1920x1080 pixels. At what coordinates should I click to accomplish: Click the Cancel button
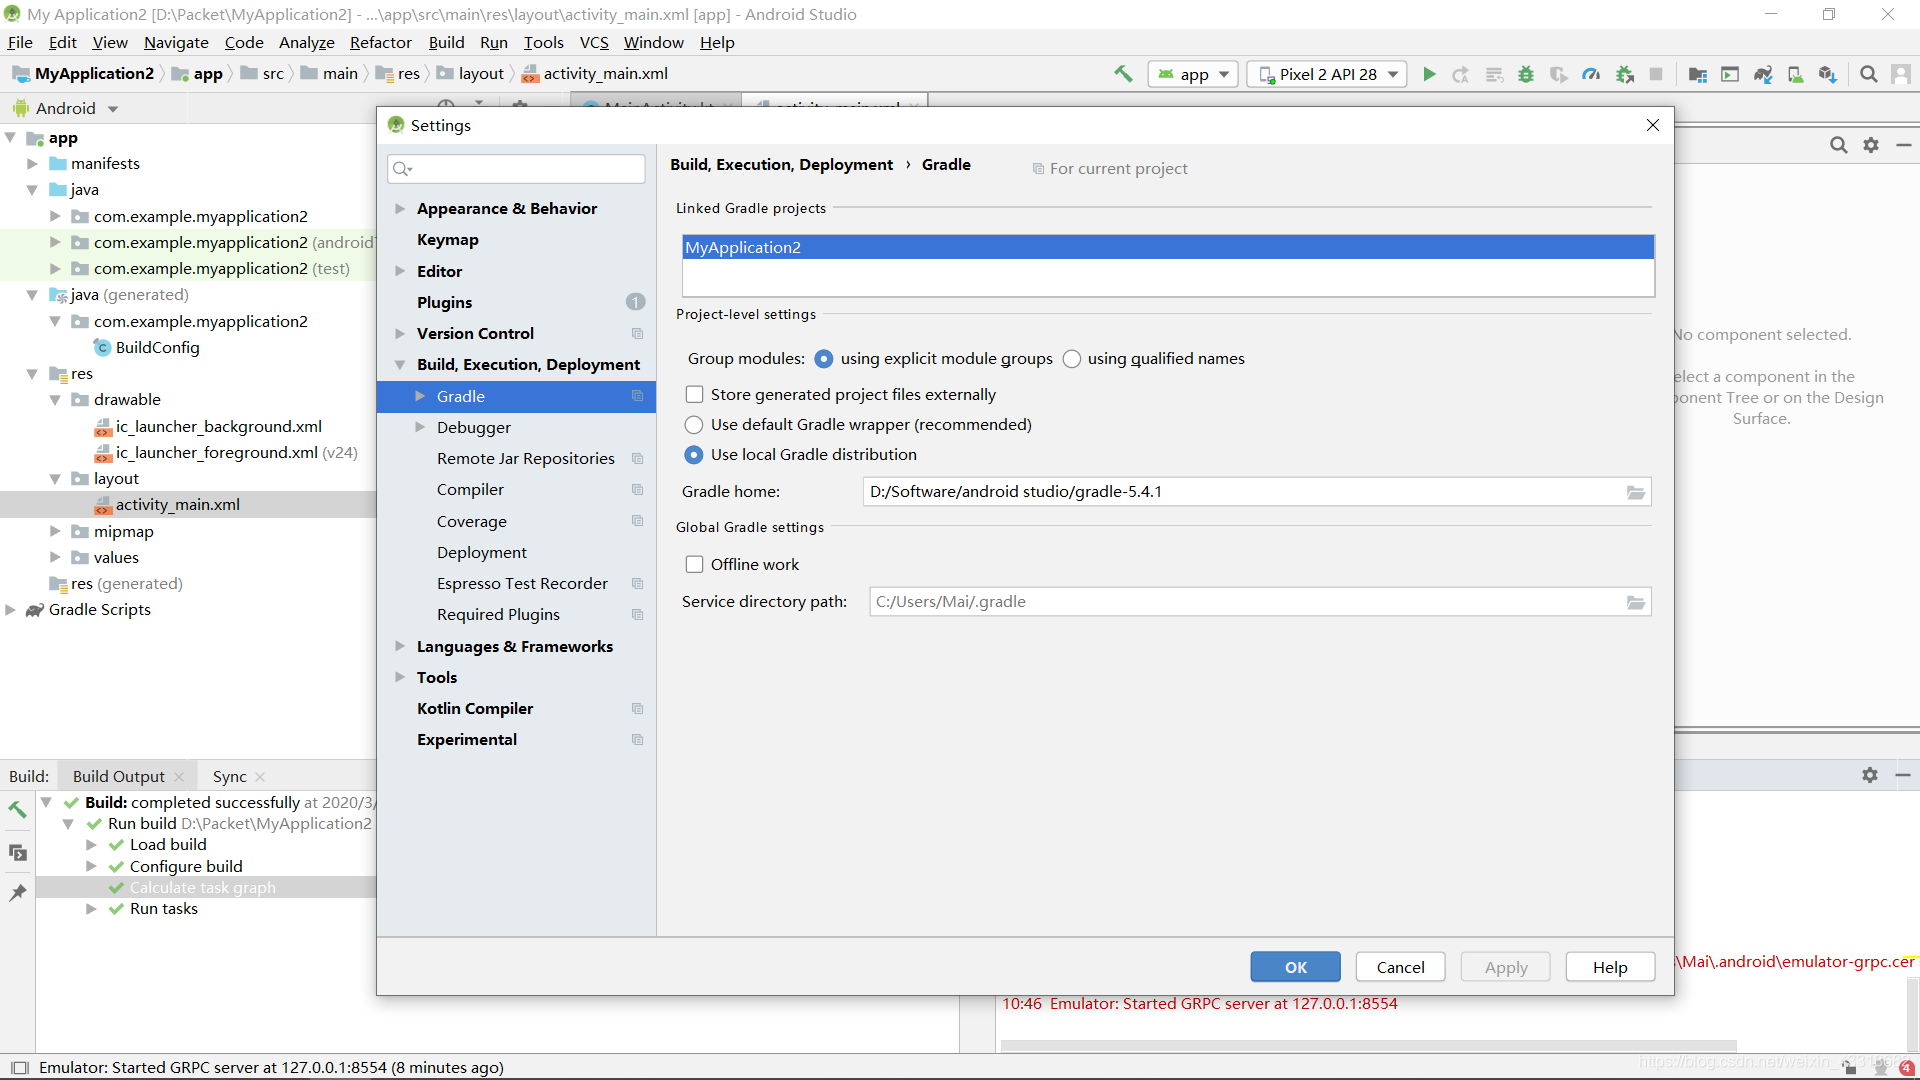[1400, 967]
